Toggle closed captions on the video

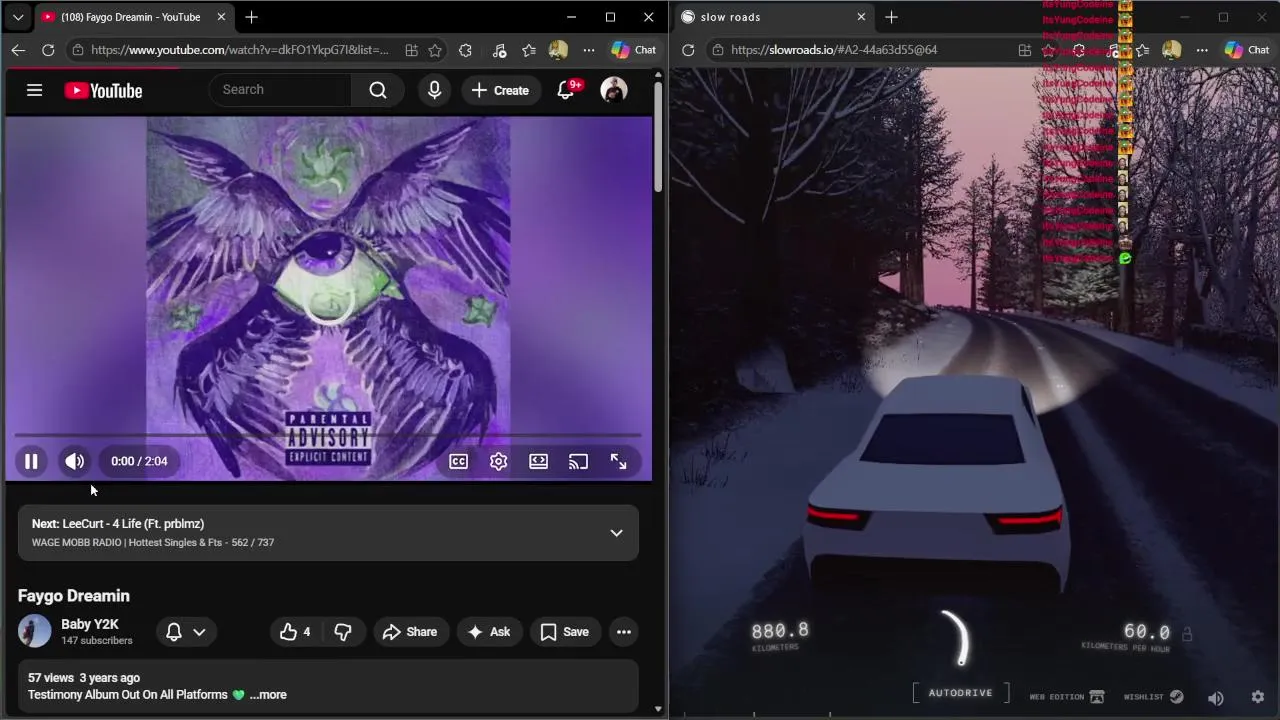click(458, 461)
